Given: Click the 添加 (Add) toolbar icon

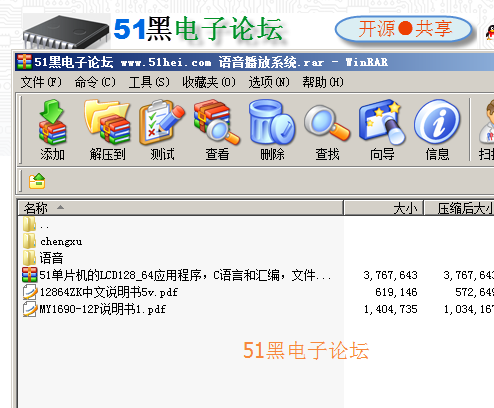Looking at the screenshot, I should pos(52,130).
